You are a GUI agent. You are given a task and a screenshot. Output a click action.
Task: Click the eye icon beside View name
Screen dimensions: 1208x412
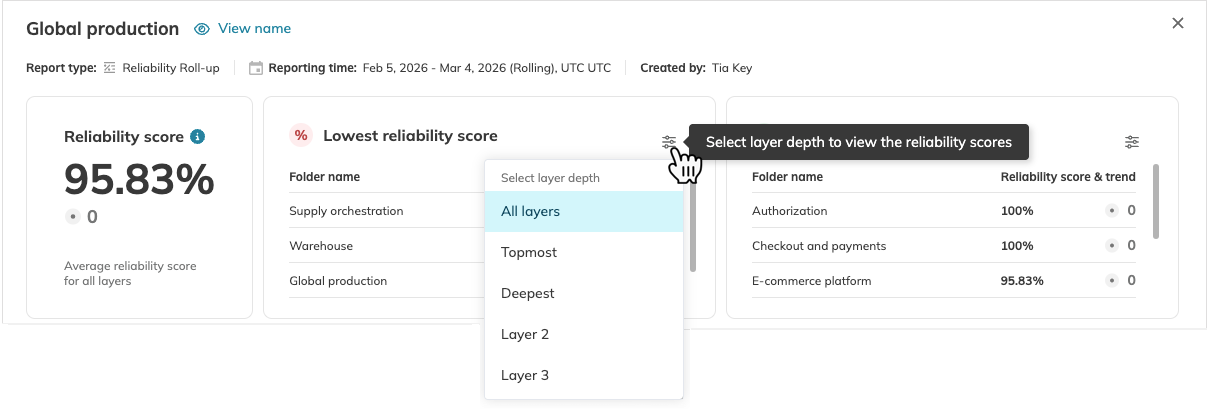click(202, 29)
